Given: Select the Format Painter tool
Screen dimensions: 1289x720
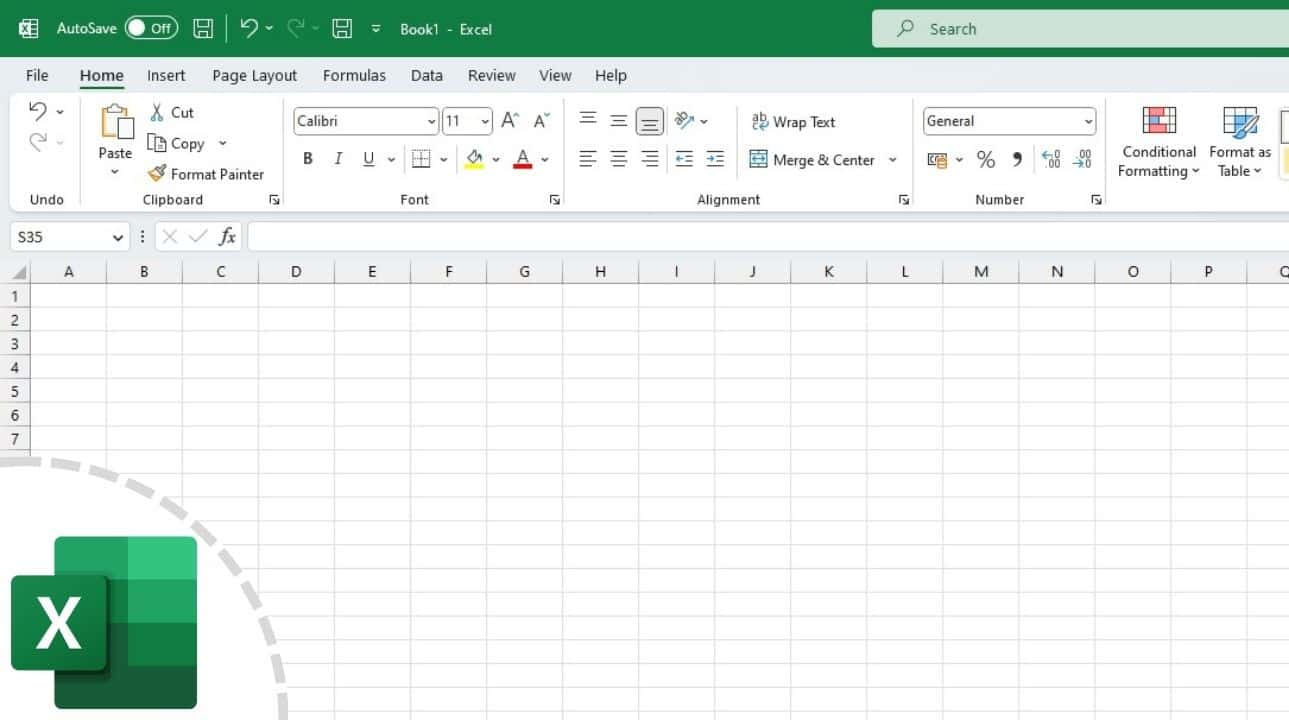Looking at the screenshot, I should pyautogui.click(x=206, y=173).
